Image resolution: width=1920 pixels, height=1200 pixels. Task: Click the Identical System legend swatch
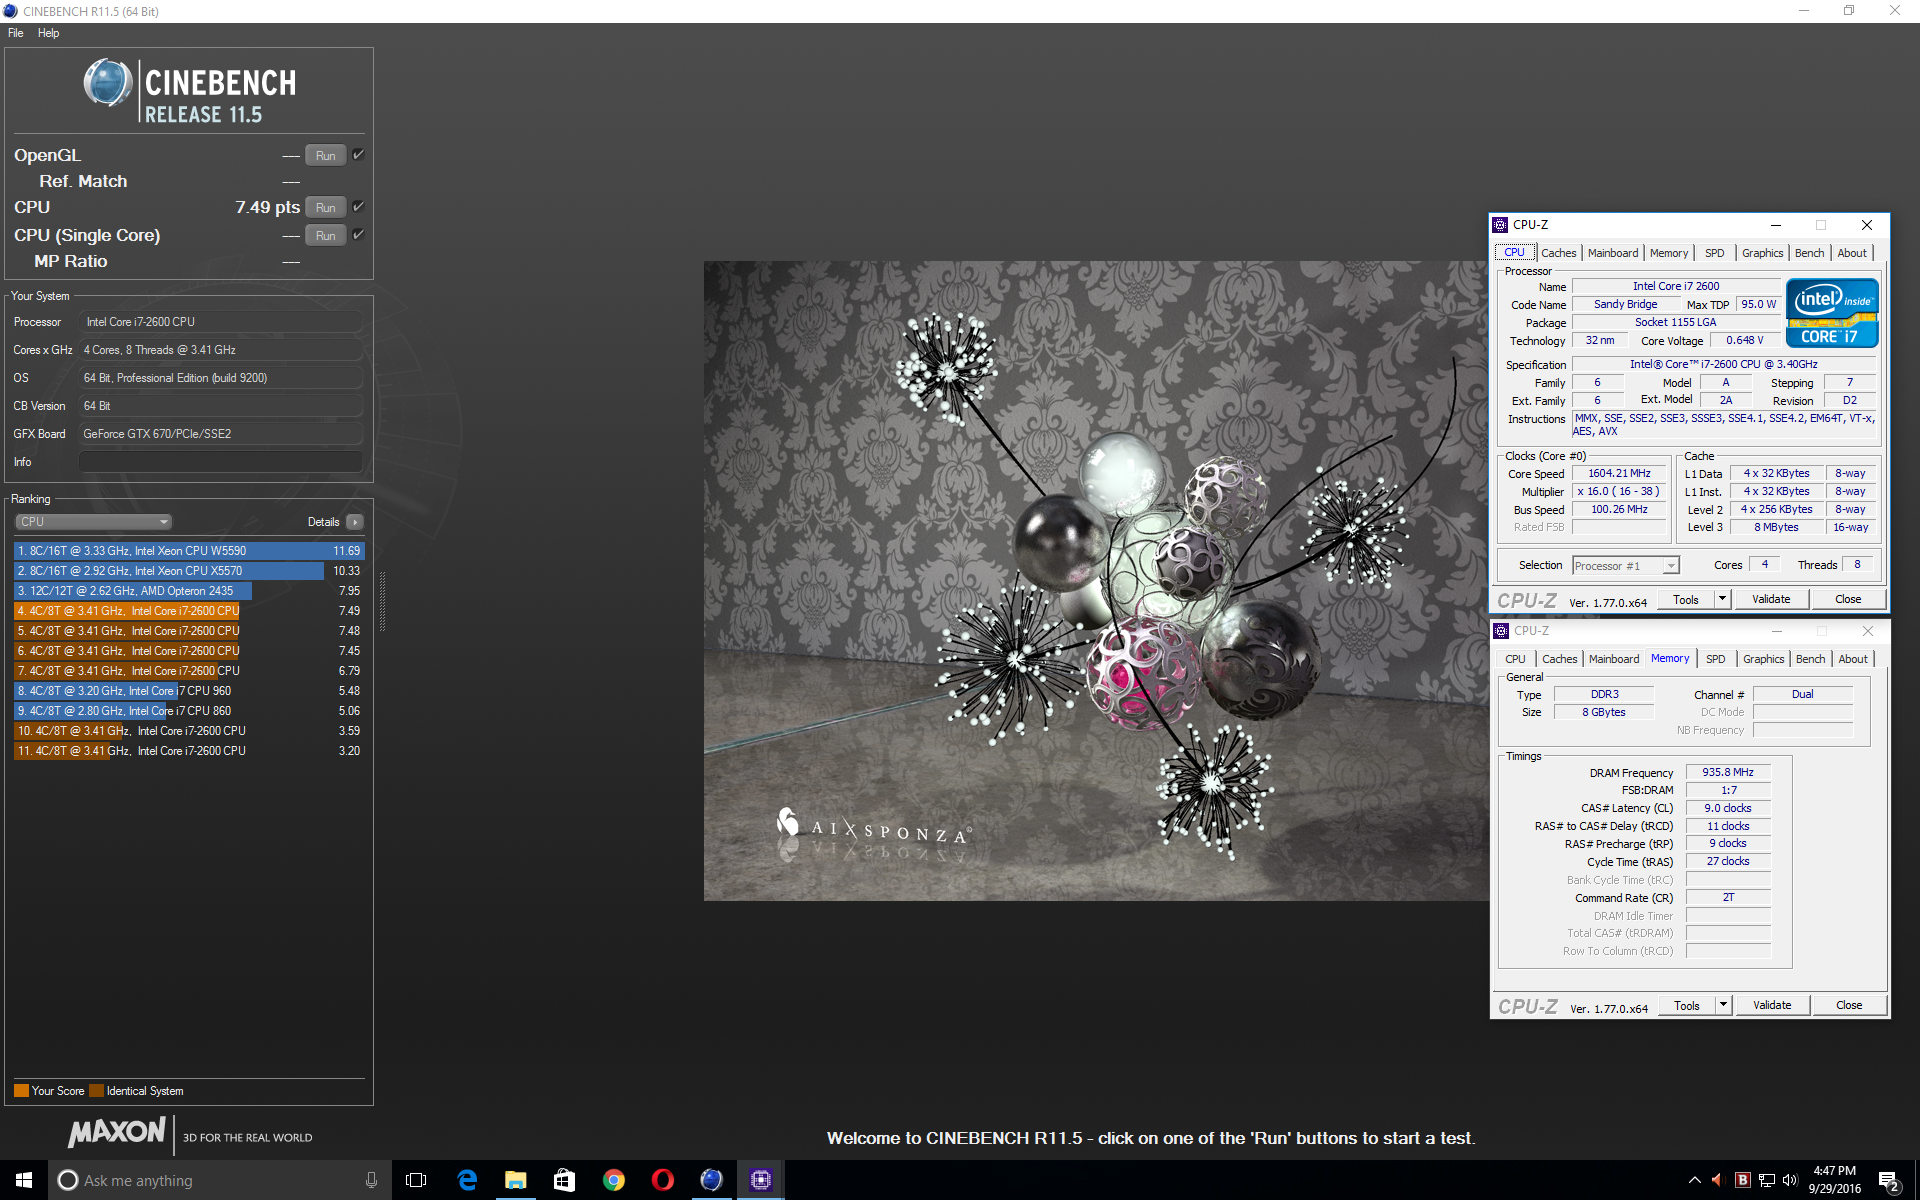[x=96, y=1091]
